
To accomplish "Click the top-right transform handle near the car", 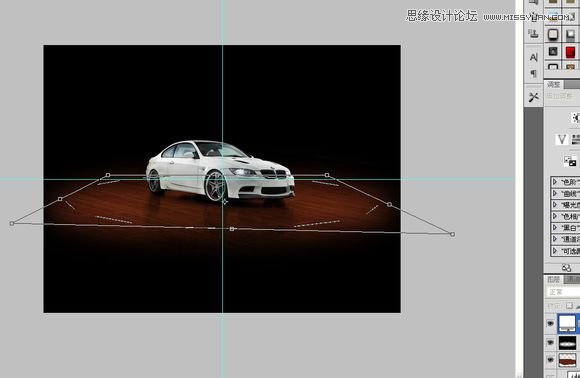I will pos(327,175).
